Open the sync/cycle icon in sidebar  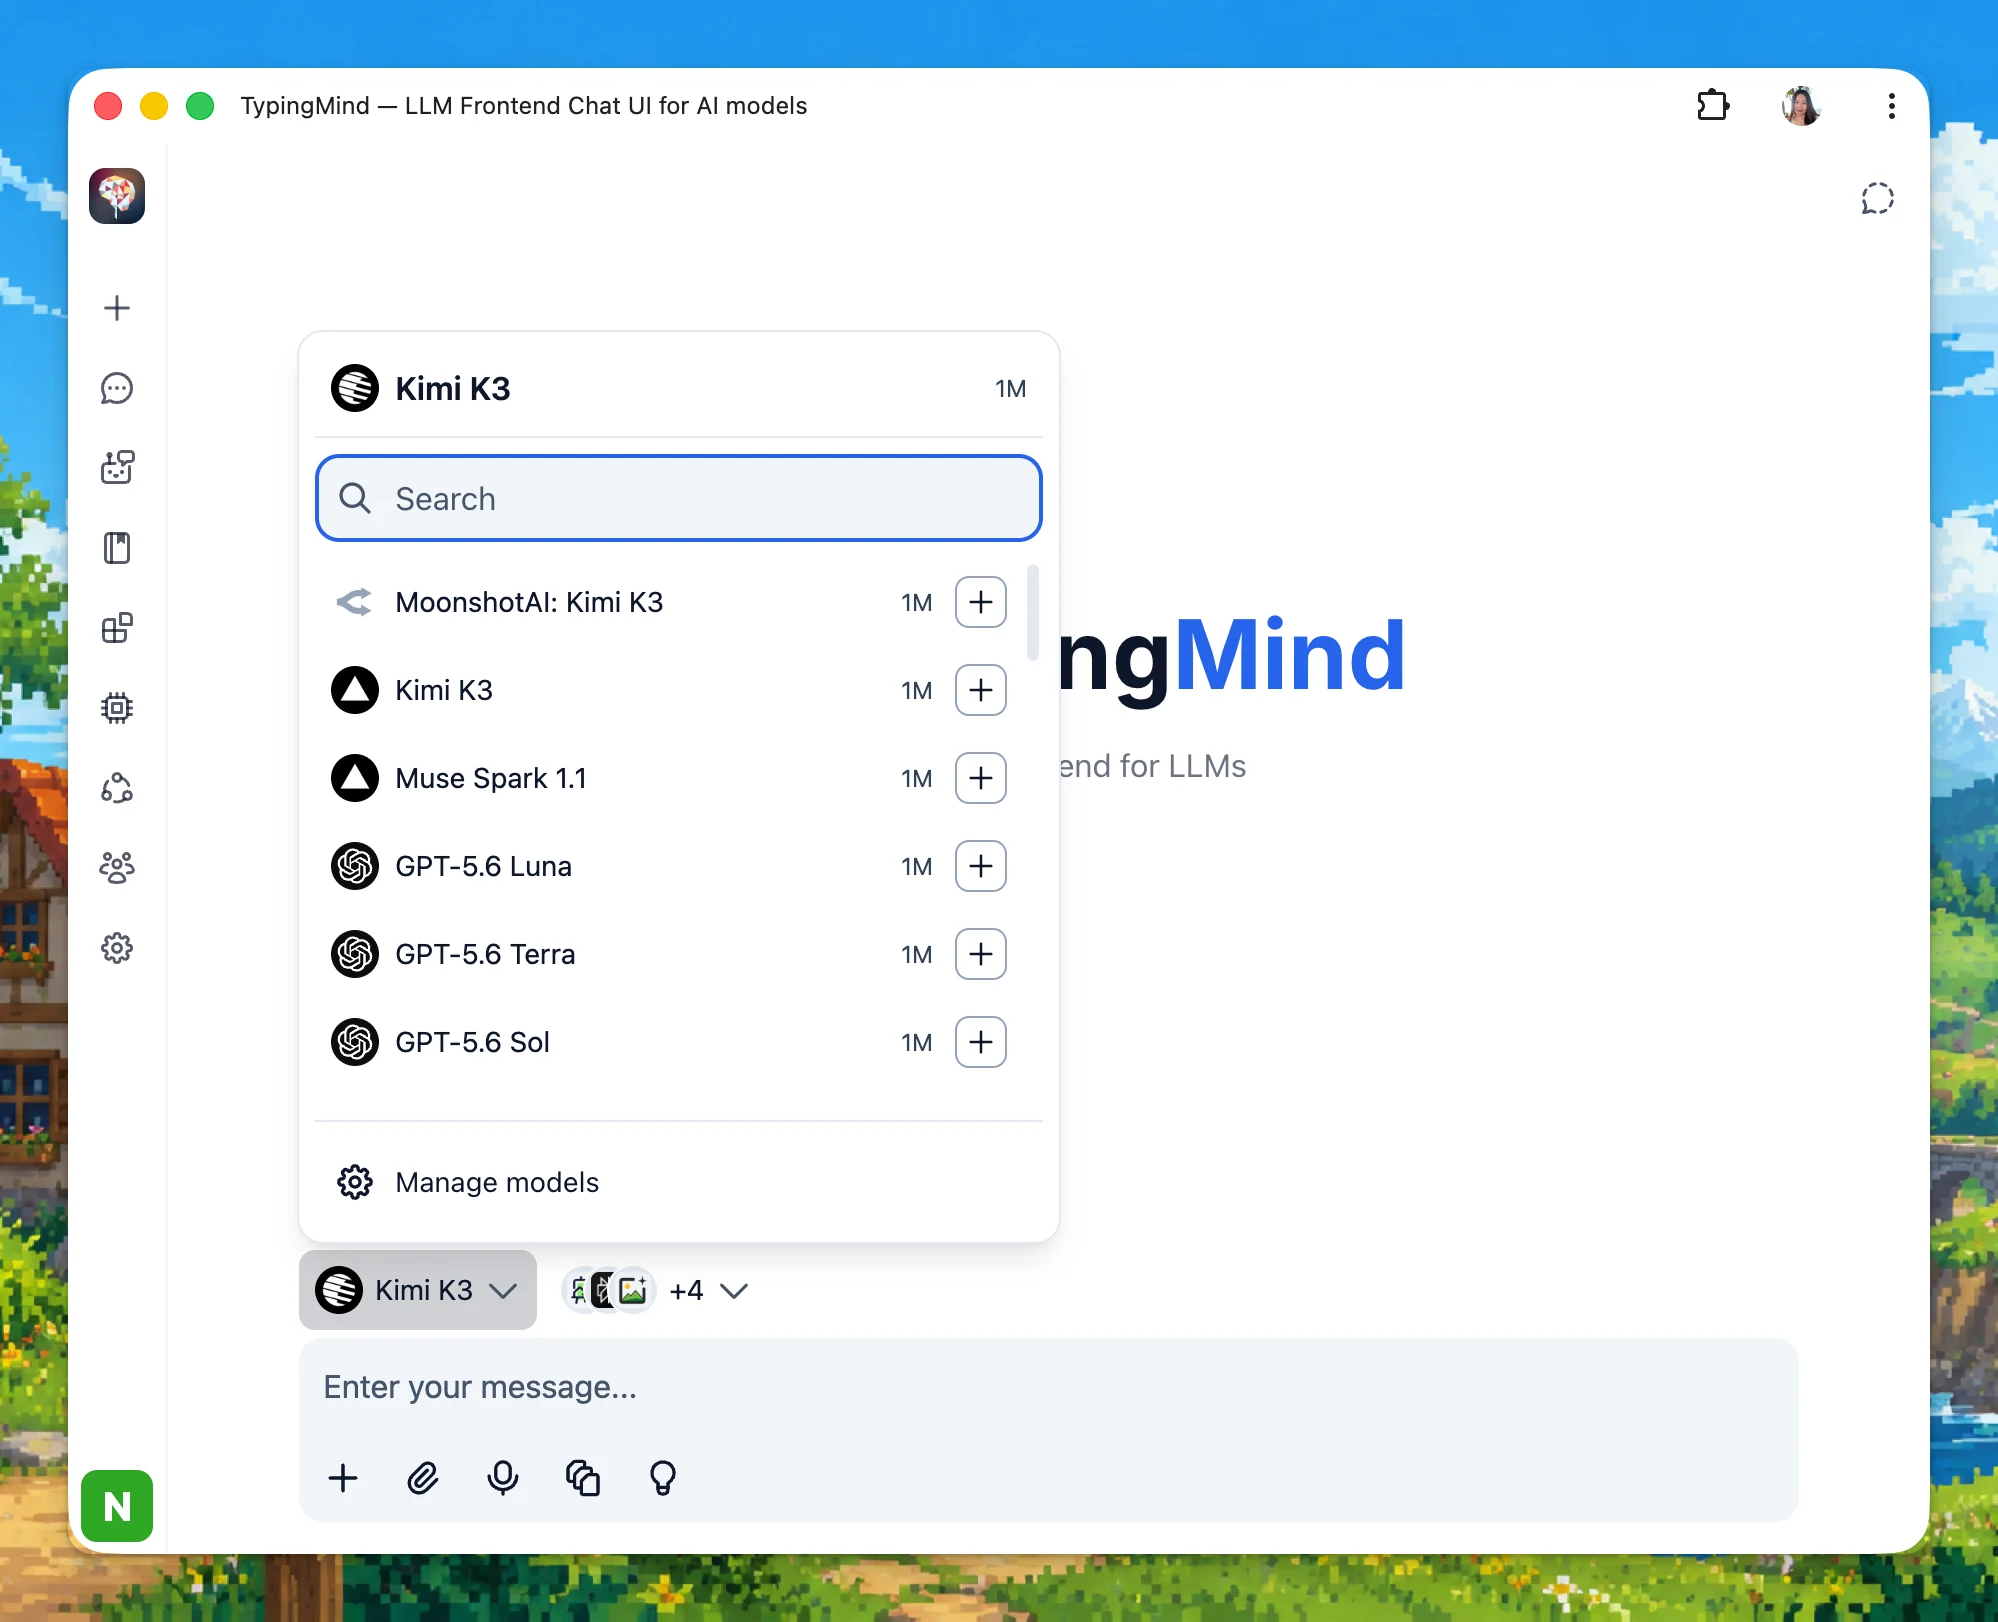click(117, 788)
